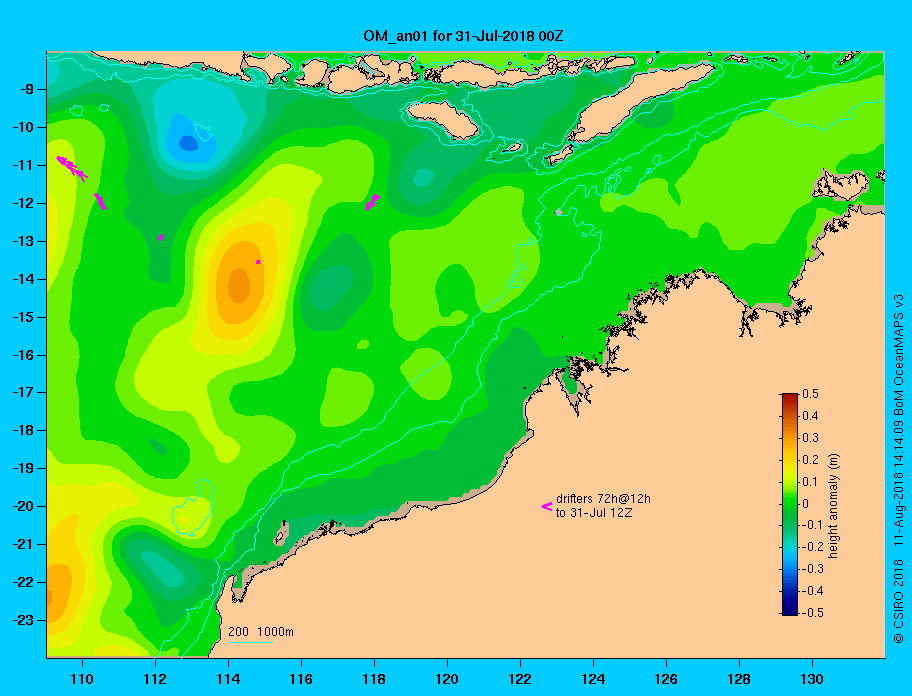Click the -0.5 colorbar tick label
This screenshot has width=912, height=696.
coord(813,613)
